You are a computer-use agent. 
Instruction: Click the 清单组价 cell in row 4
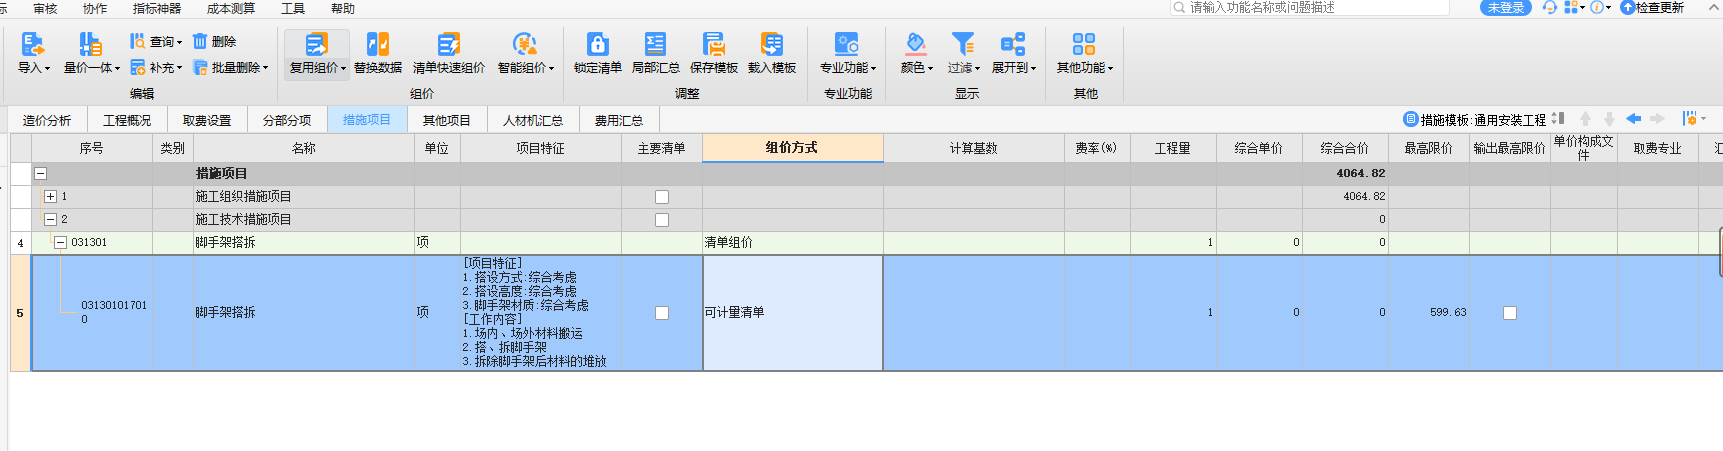coord(792,243)
